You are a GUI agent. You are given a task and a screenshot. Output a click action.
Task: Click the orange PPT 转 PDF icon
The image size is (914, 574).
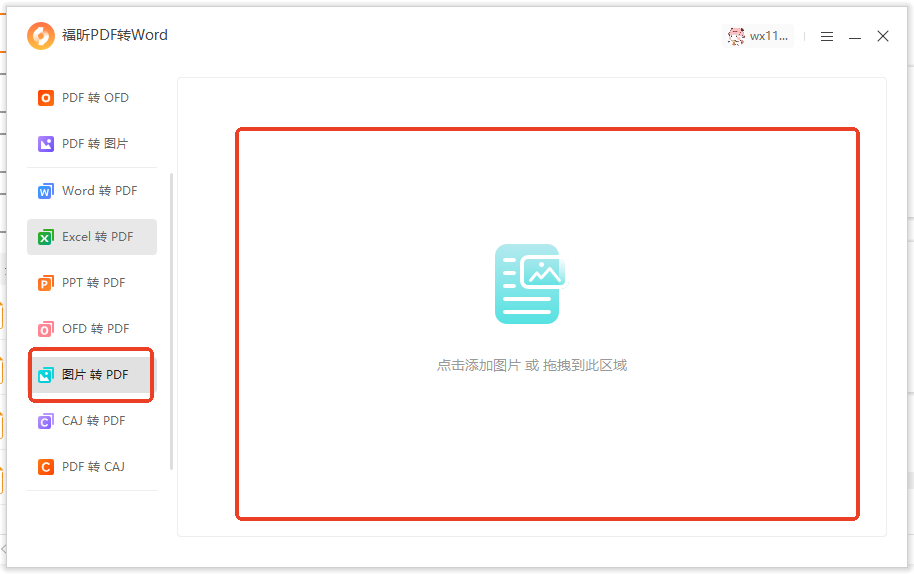pyautogui.click(x=45, y=283)
